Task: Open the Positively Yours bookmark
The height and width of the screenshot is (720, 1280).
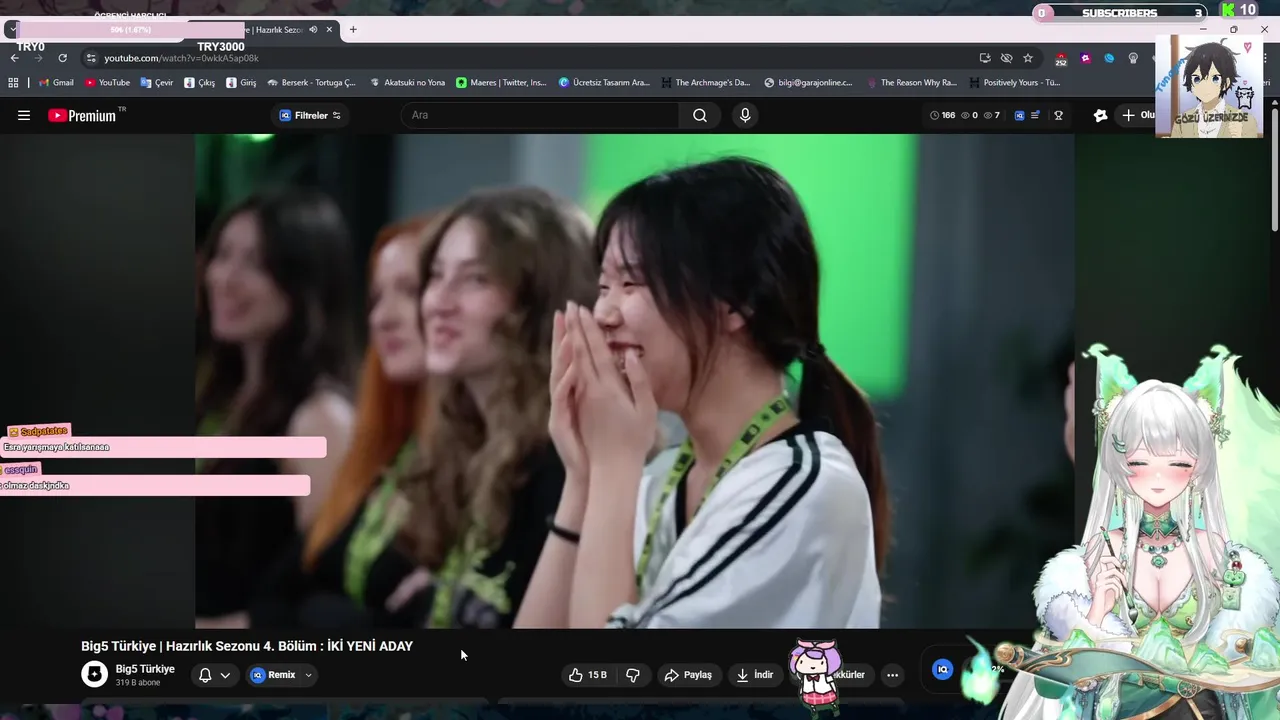Action: coord(1014,83)
